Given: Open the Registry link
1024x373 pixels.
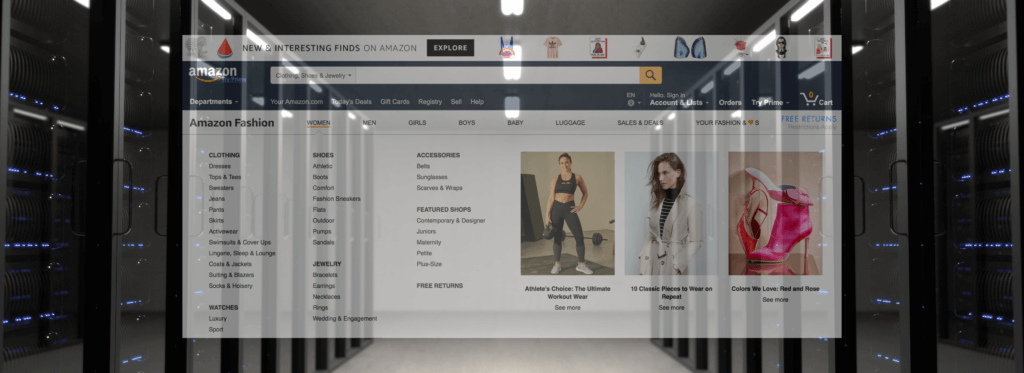Looking at the screenshot, I should click(x=430, y=102).
